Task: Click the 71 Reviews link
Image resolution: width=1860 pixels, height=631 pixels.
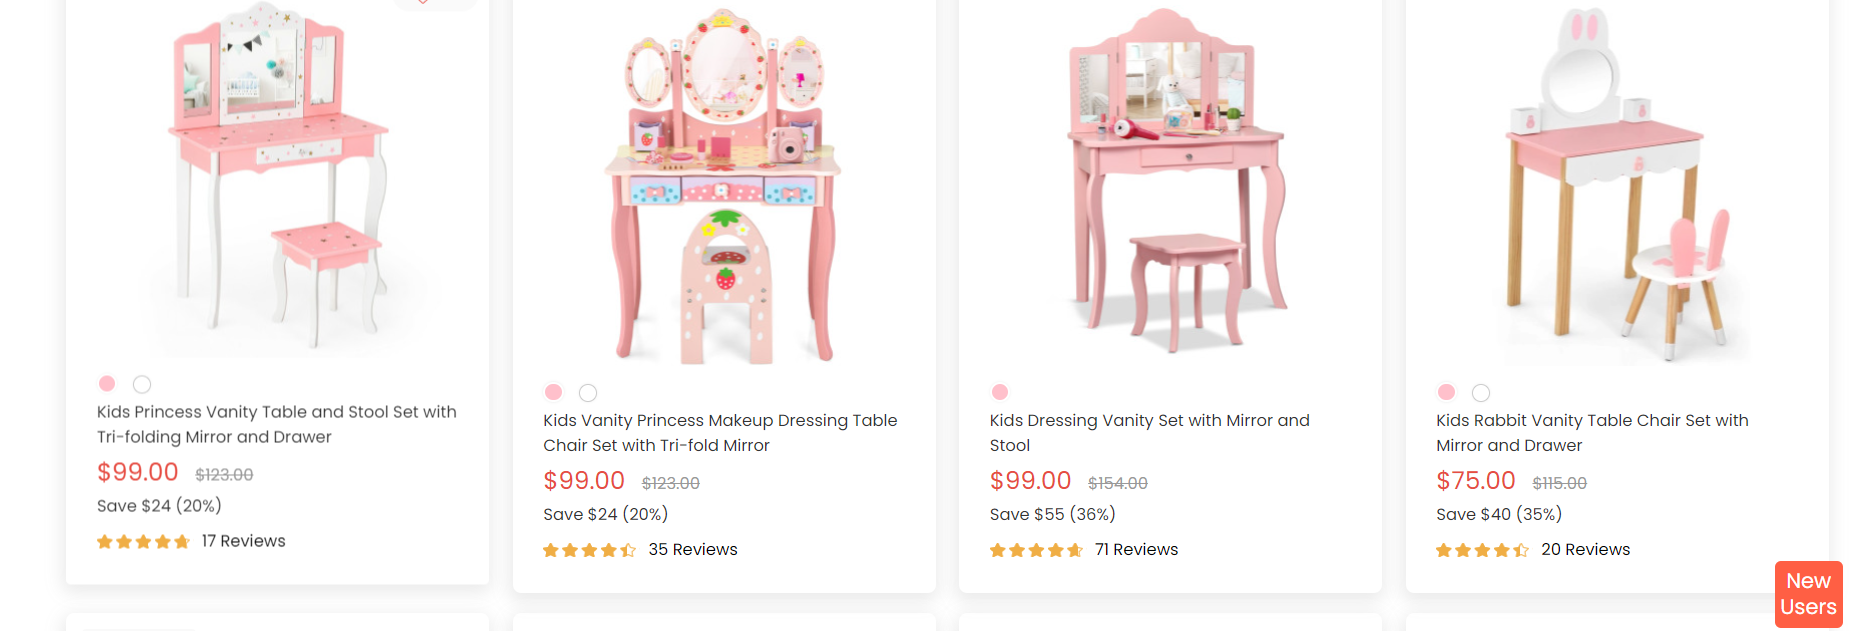Action: (1136, 550)
